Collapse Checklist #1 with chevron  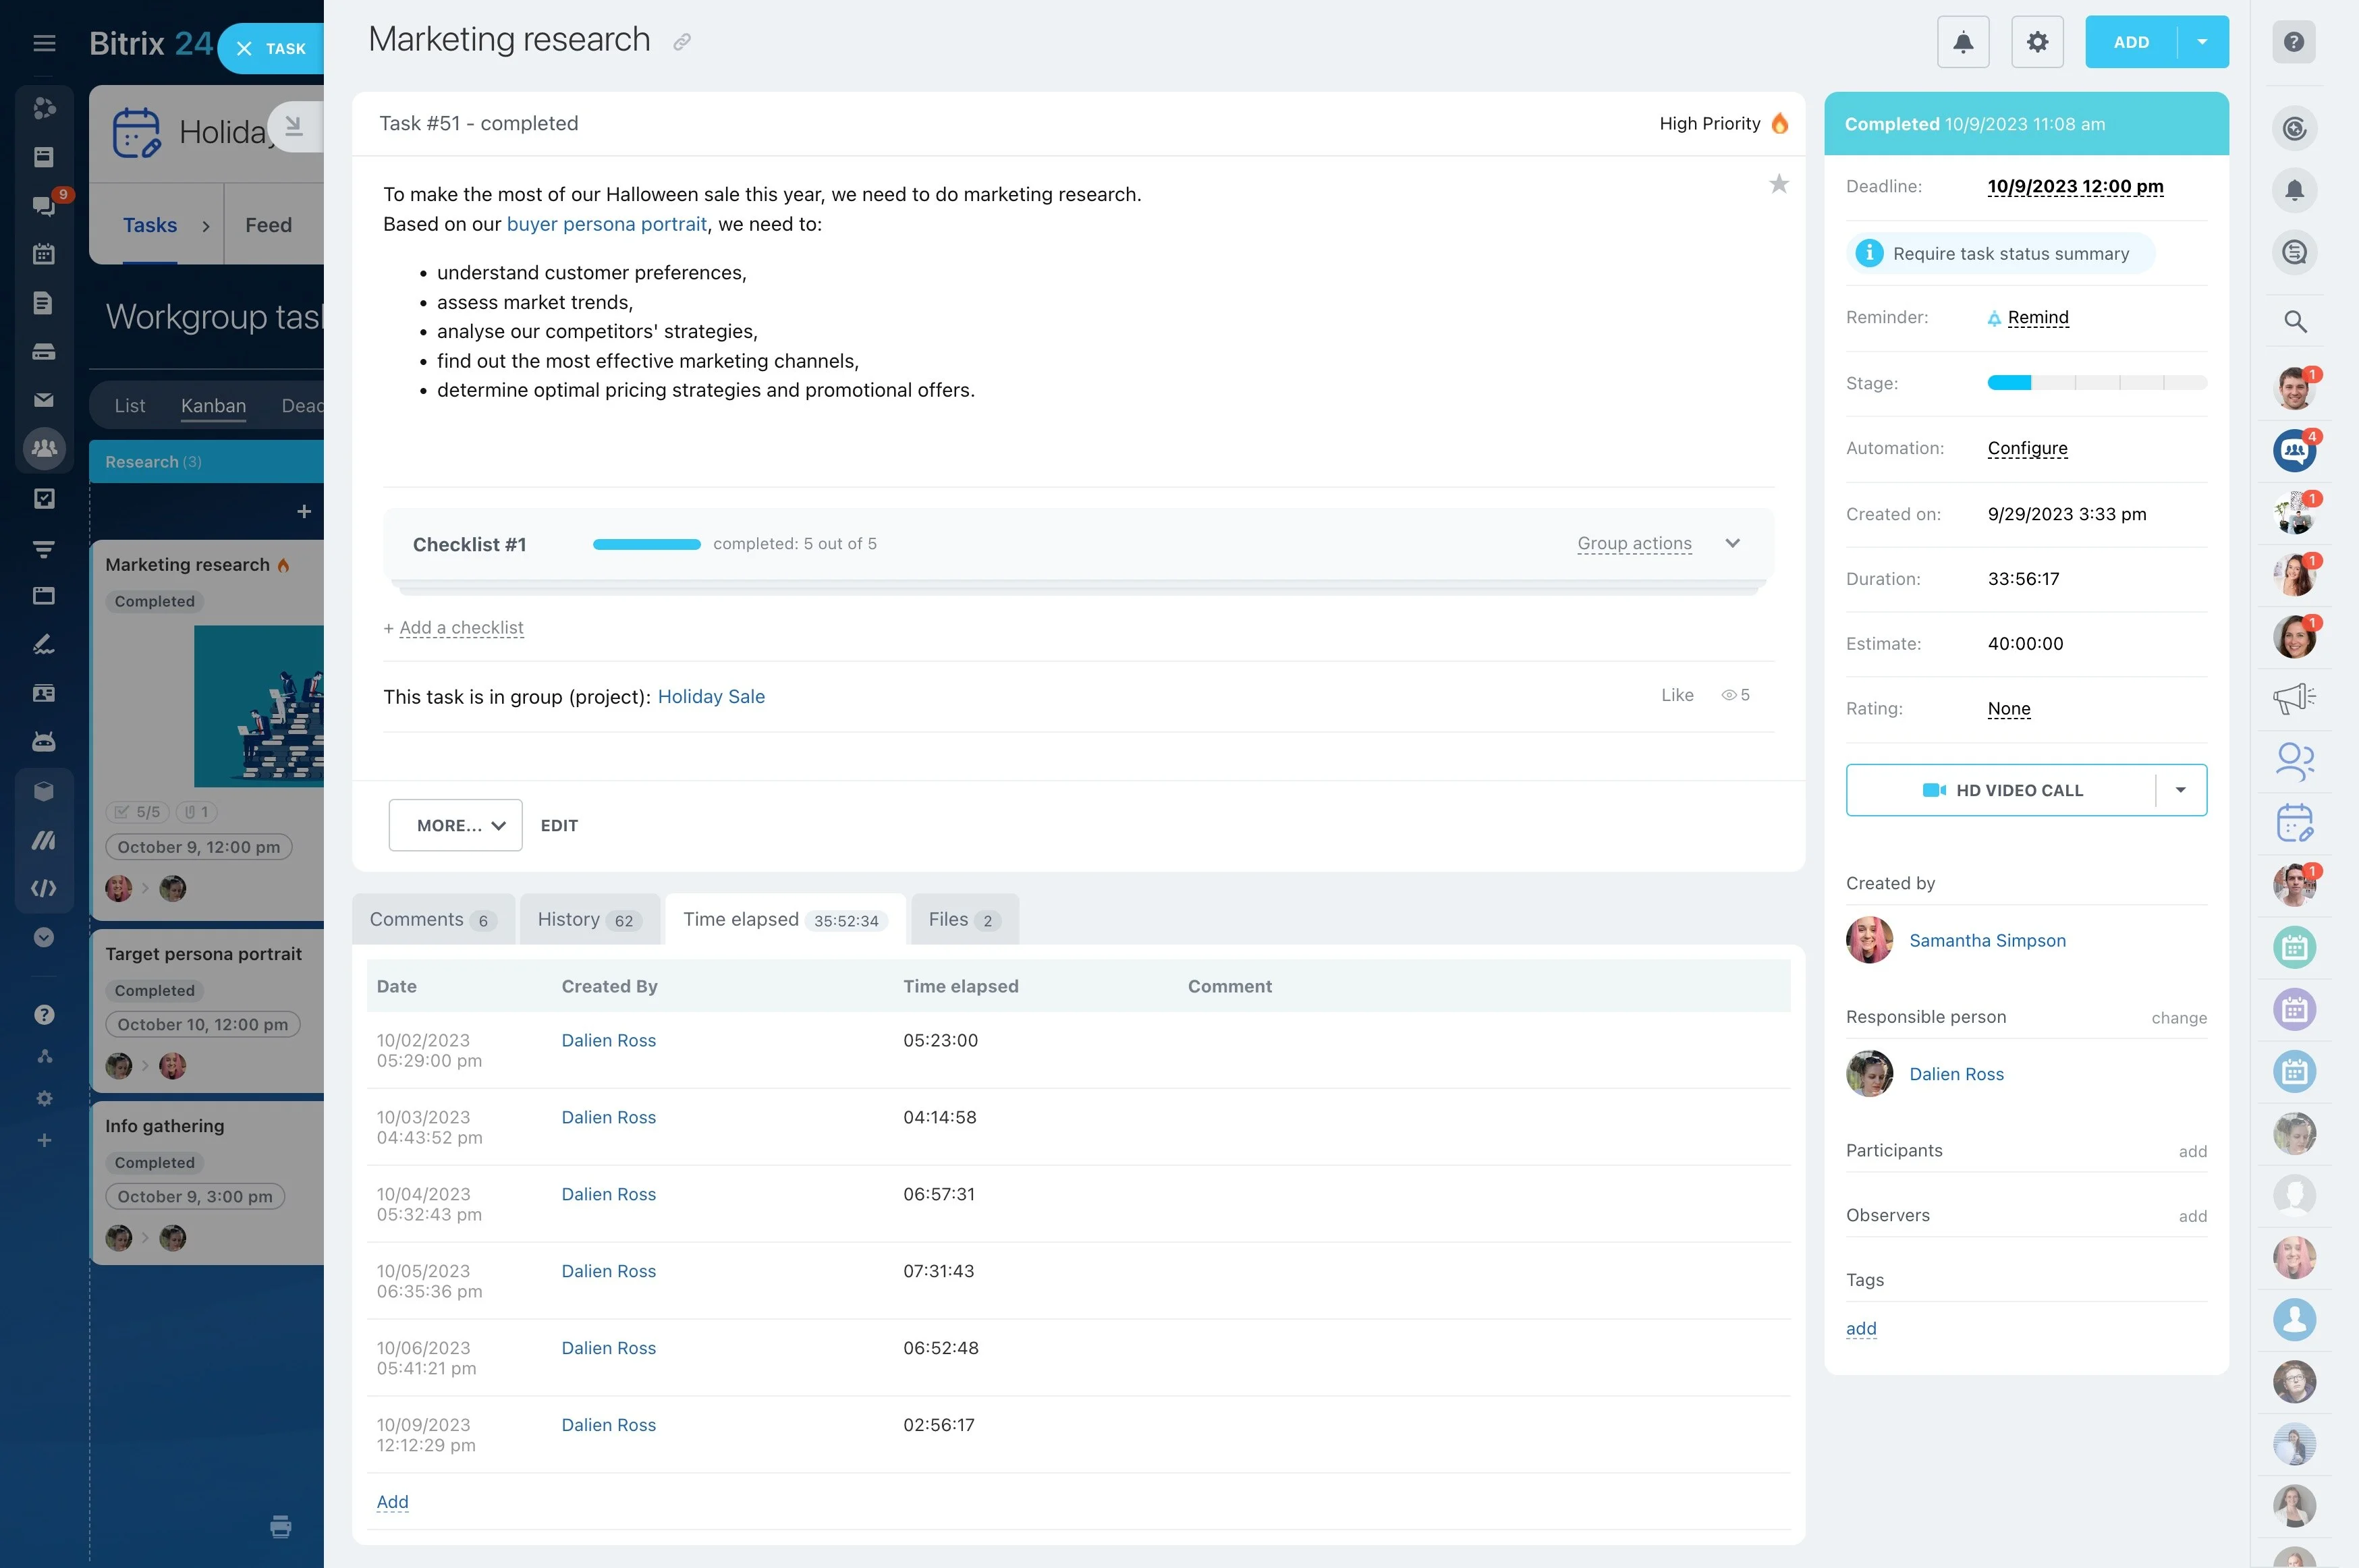click(1733, 543)
